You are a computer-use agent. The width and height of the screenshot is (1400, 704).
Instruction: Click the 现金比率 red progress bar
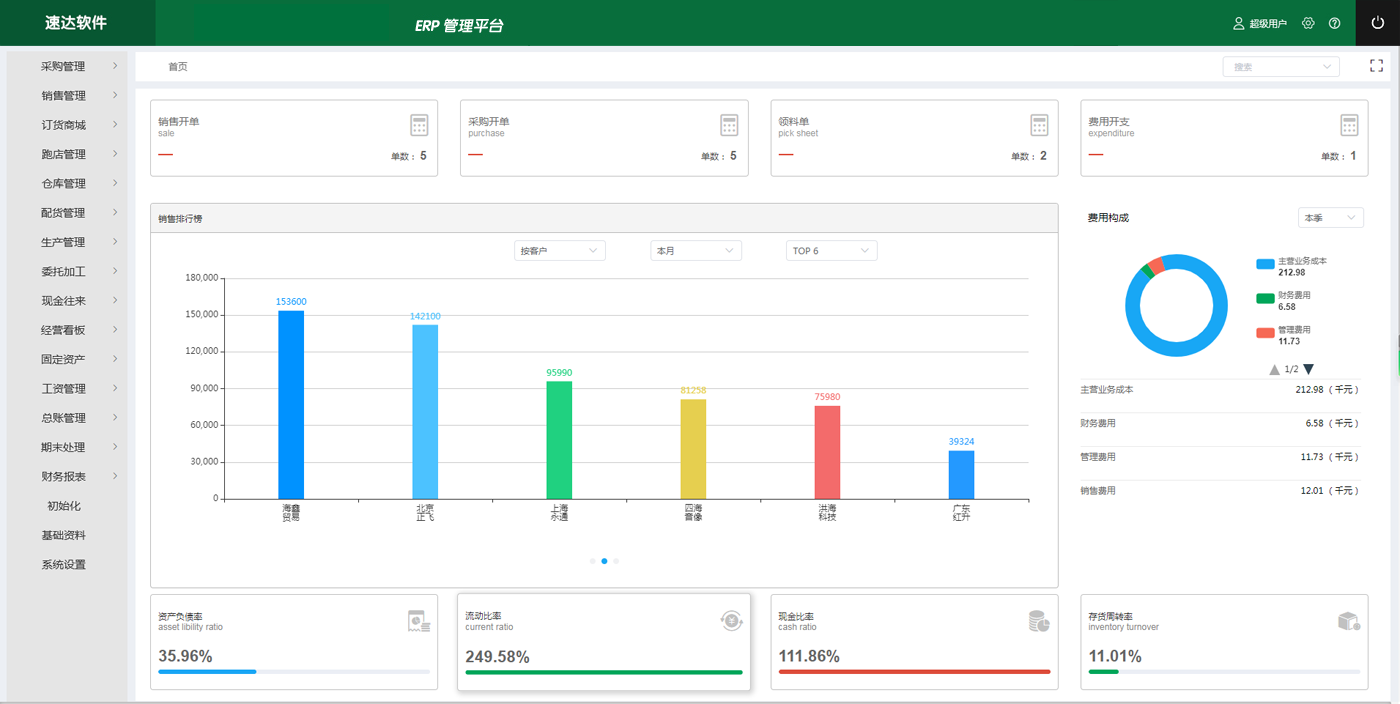point(914,672)
